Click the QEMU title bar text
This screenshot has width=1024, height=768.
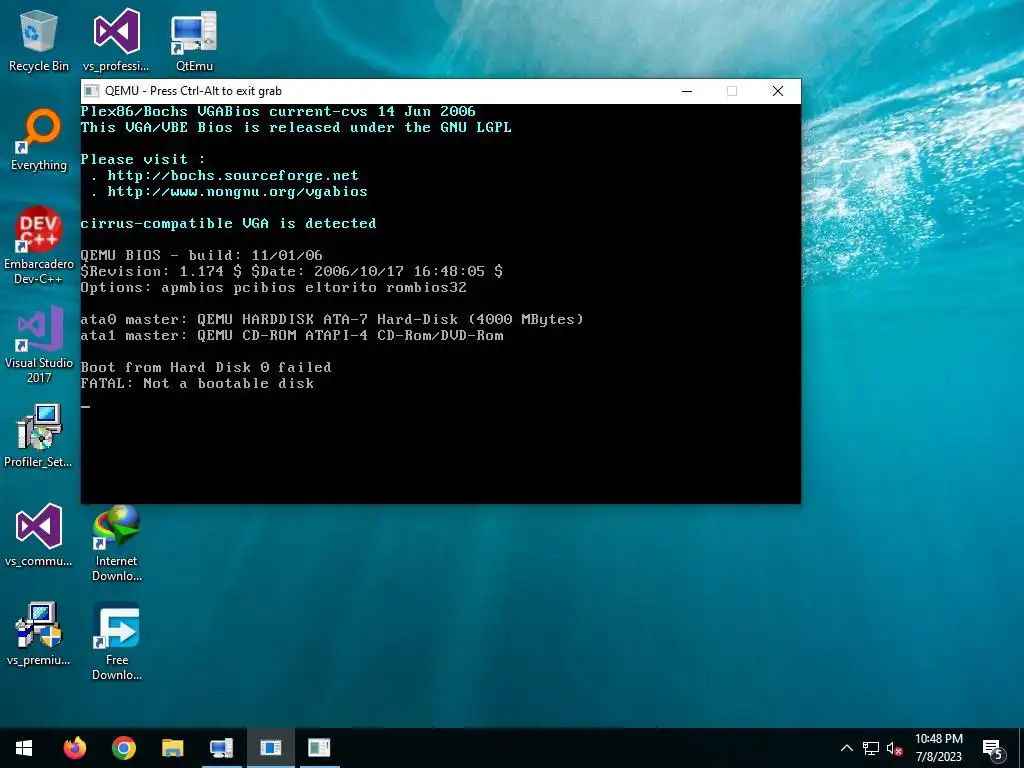[x=193, y=91]
